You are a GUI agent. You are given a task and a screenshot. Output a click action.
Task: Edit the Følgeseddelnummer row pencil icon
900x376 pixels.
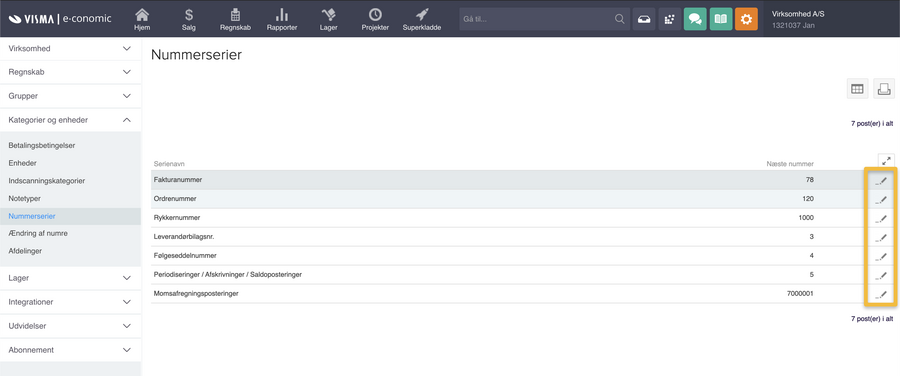click(x=881, y=257)
